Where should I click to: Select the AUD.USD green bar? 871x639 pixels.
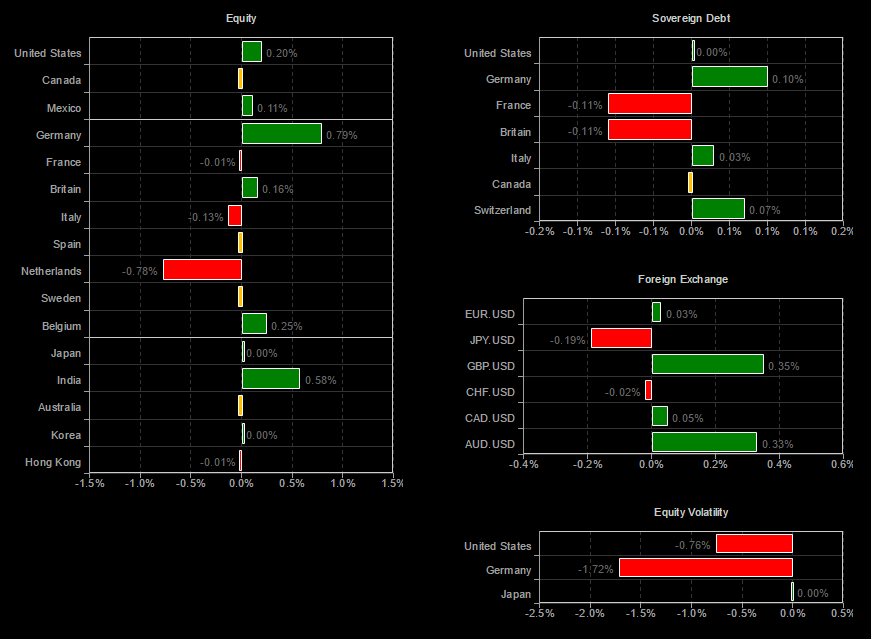point(704,442)
